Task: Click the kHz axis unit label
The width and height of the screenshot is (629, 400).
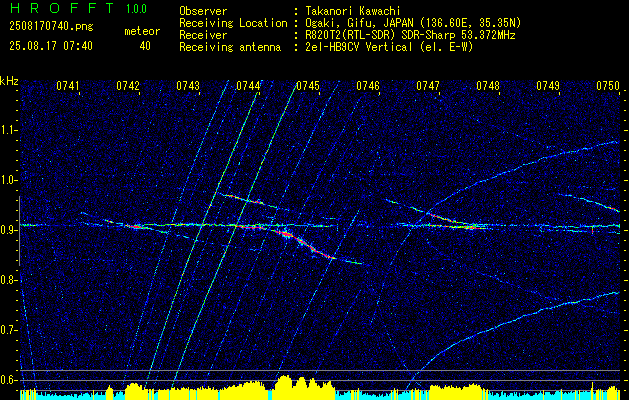Action: (x=9, y=81)
